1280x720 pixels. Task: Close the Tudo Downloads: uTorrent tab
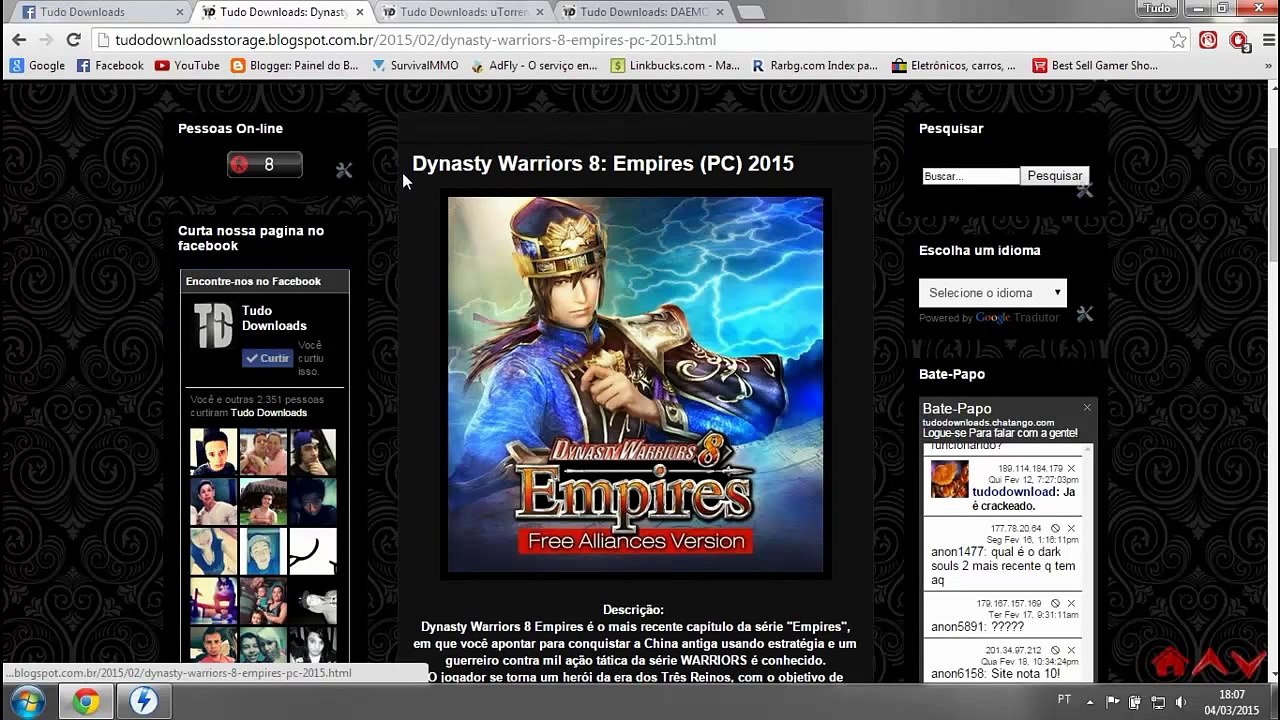pyautogui.click(x=540, y=12)
